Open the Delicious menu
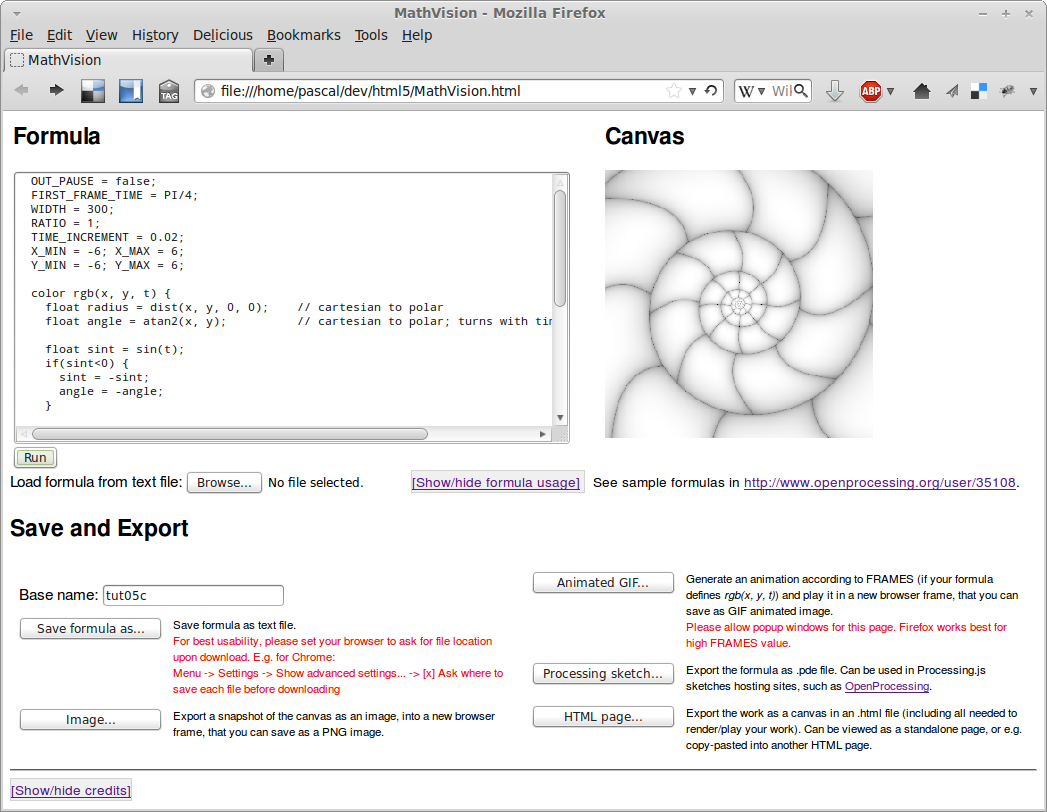 [222, 35]
